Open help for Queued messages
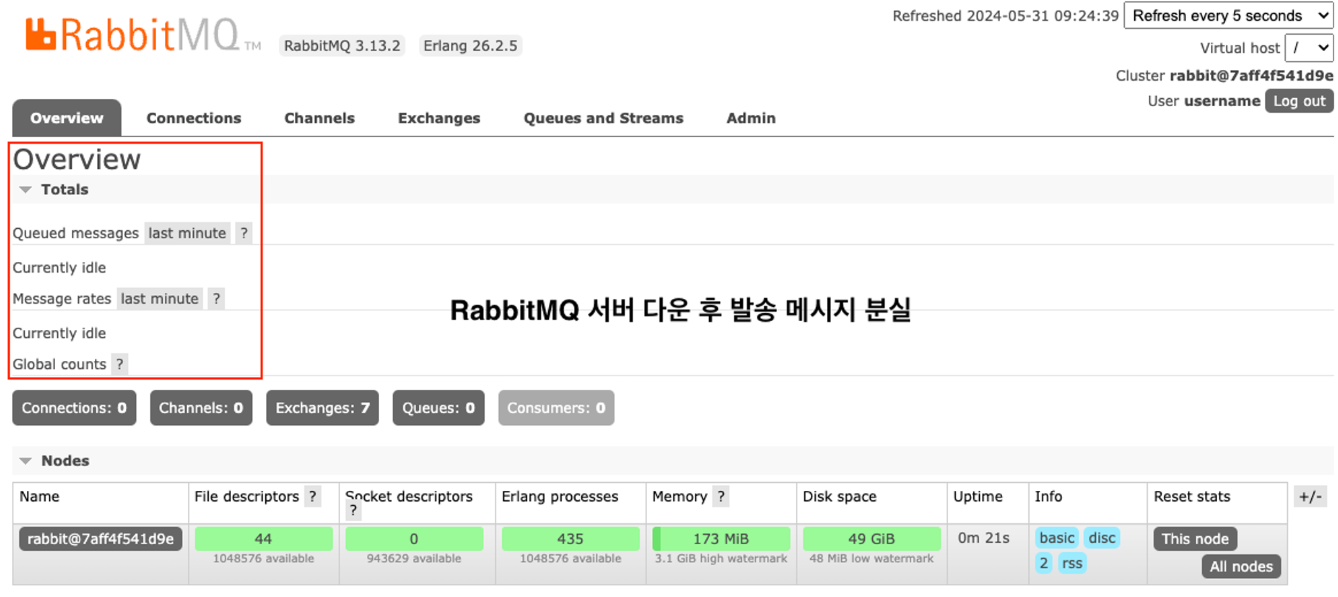 pos(243,233)
